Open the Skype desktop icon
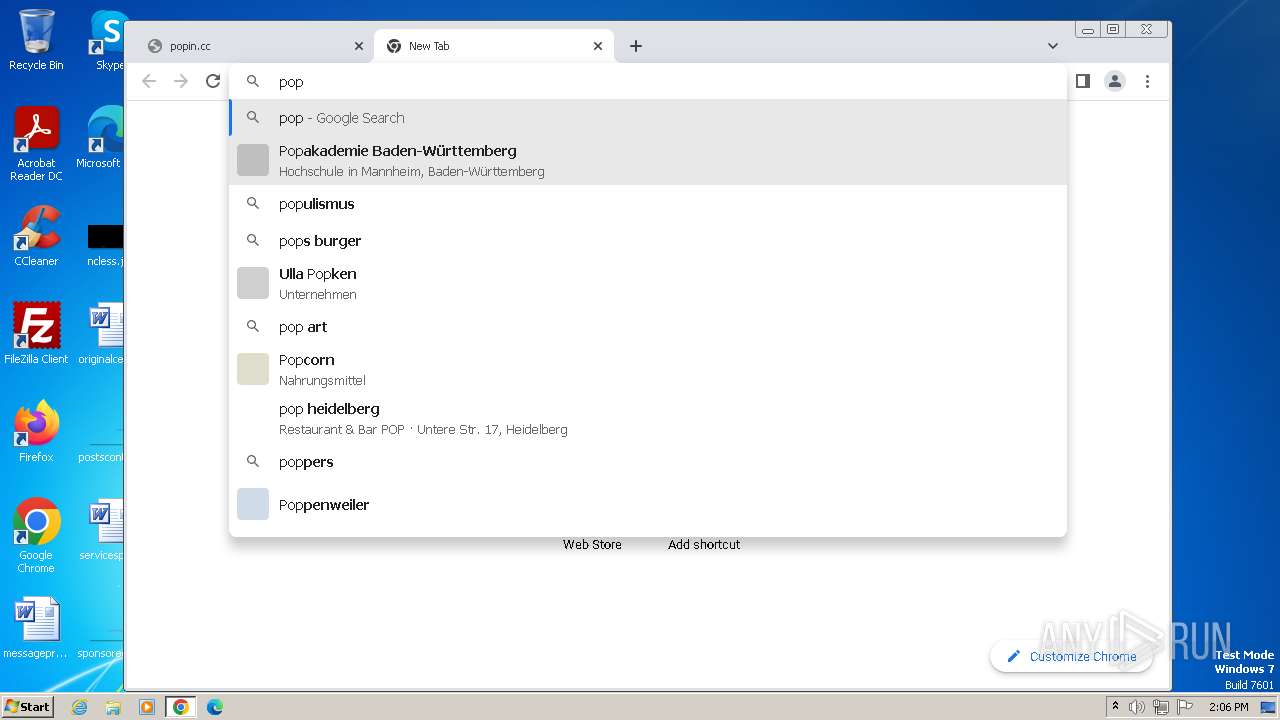 [107, 40]
